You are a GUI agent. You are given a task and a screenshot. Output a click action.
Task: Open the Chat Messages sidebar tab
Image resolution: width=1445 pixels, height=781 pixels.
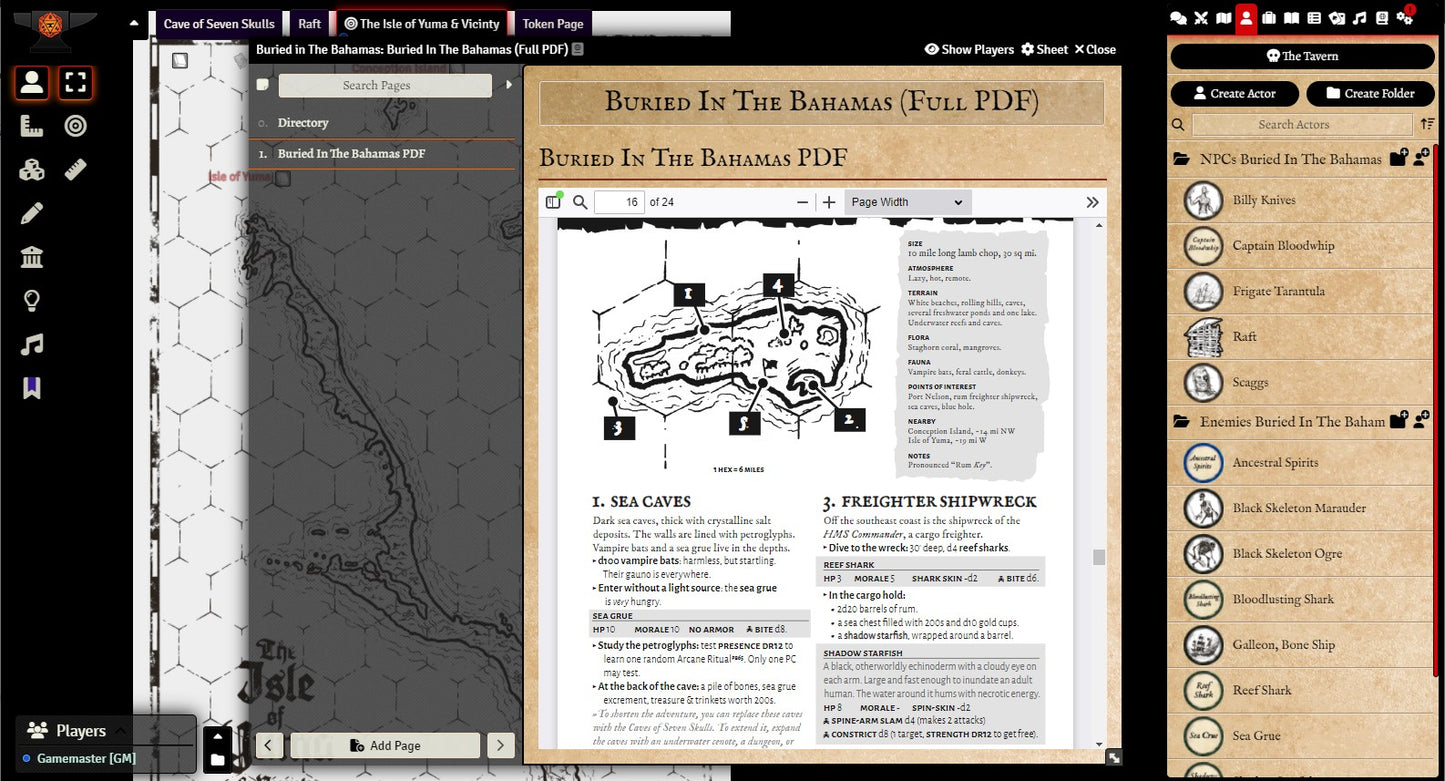pyautogui.click(x=1179, y=18)
